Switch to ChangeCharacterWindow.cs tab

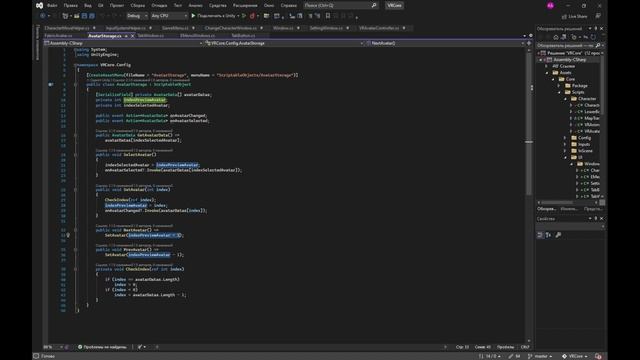[231, 28]
